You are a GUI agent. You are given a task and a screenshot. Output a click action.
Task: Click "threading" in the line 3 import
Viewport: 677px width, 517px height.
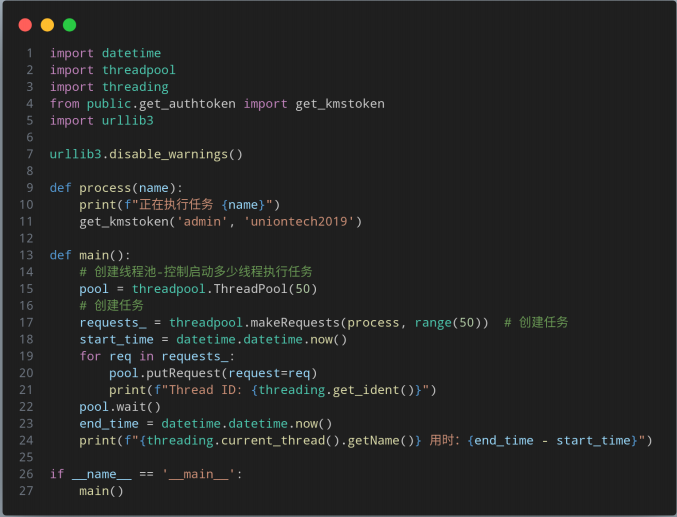pos(135,87)
